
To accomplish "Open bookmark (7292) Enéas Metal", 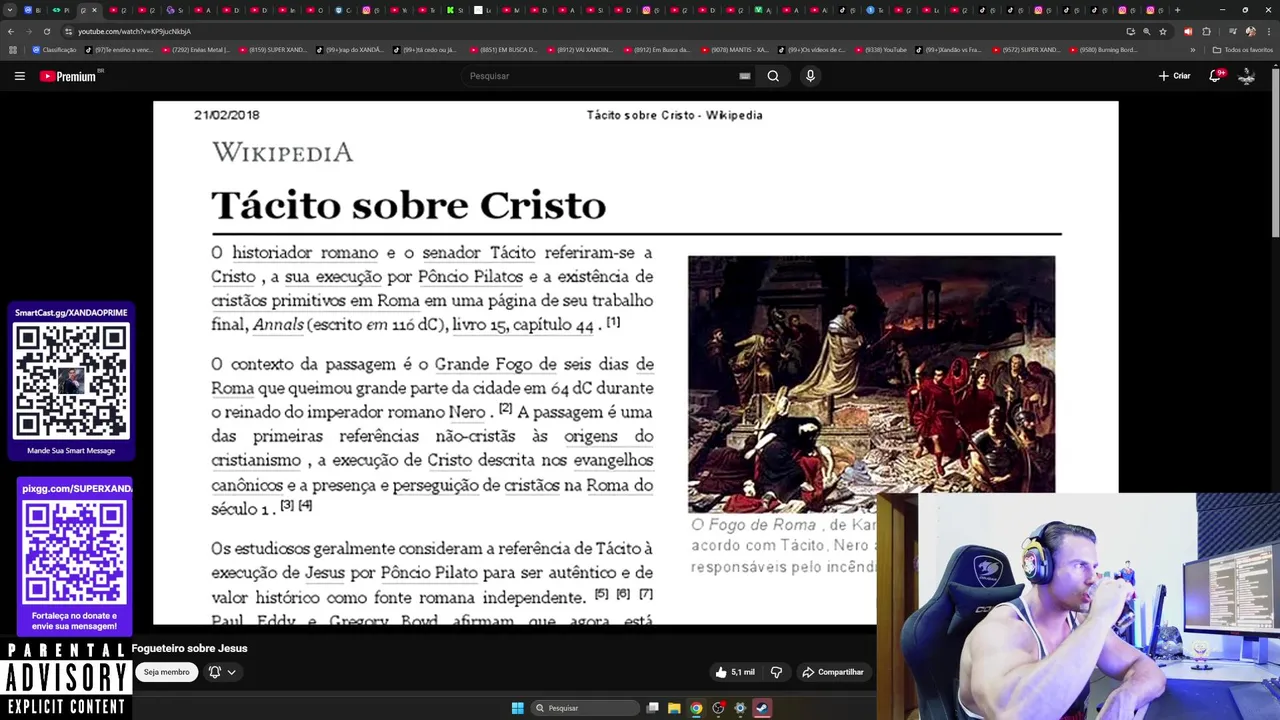I will 195,50.
